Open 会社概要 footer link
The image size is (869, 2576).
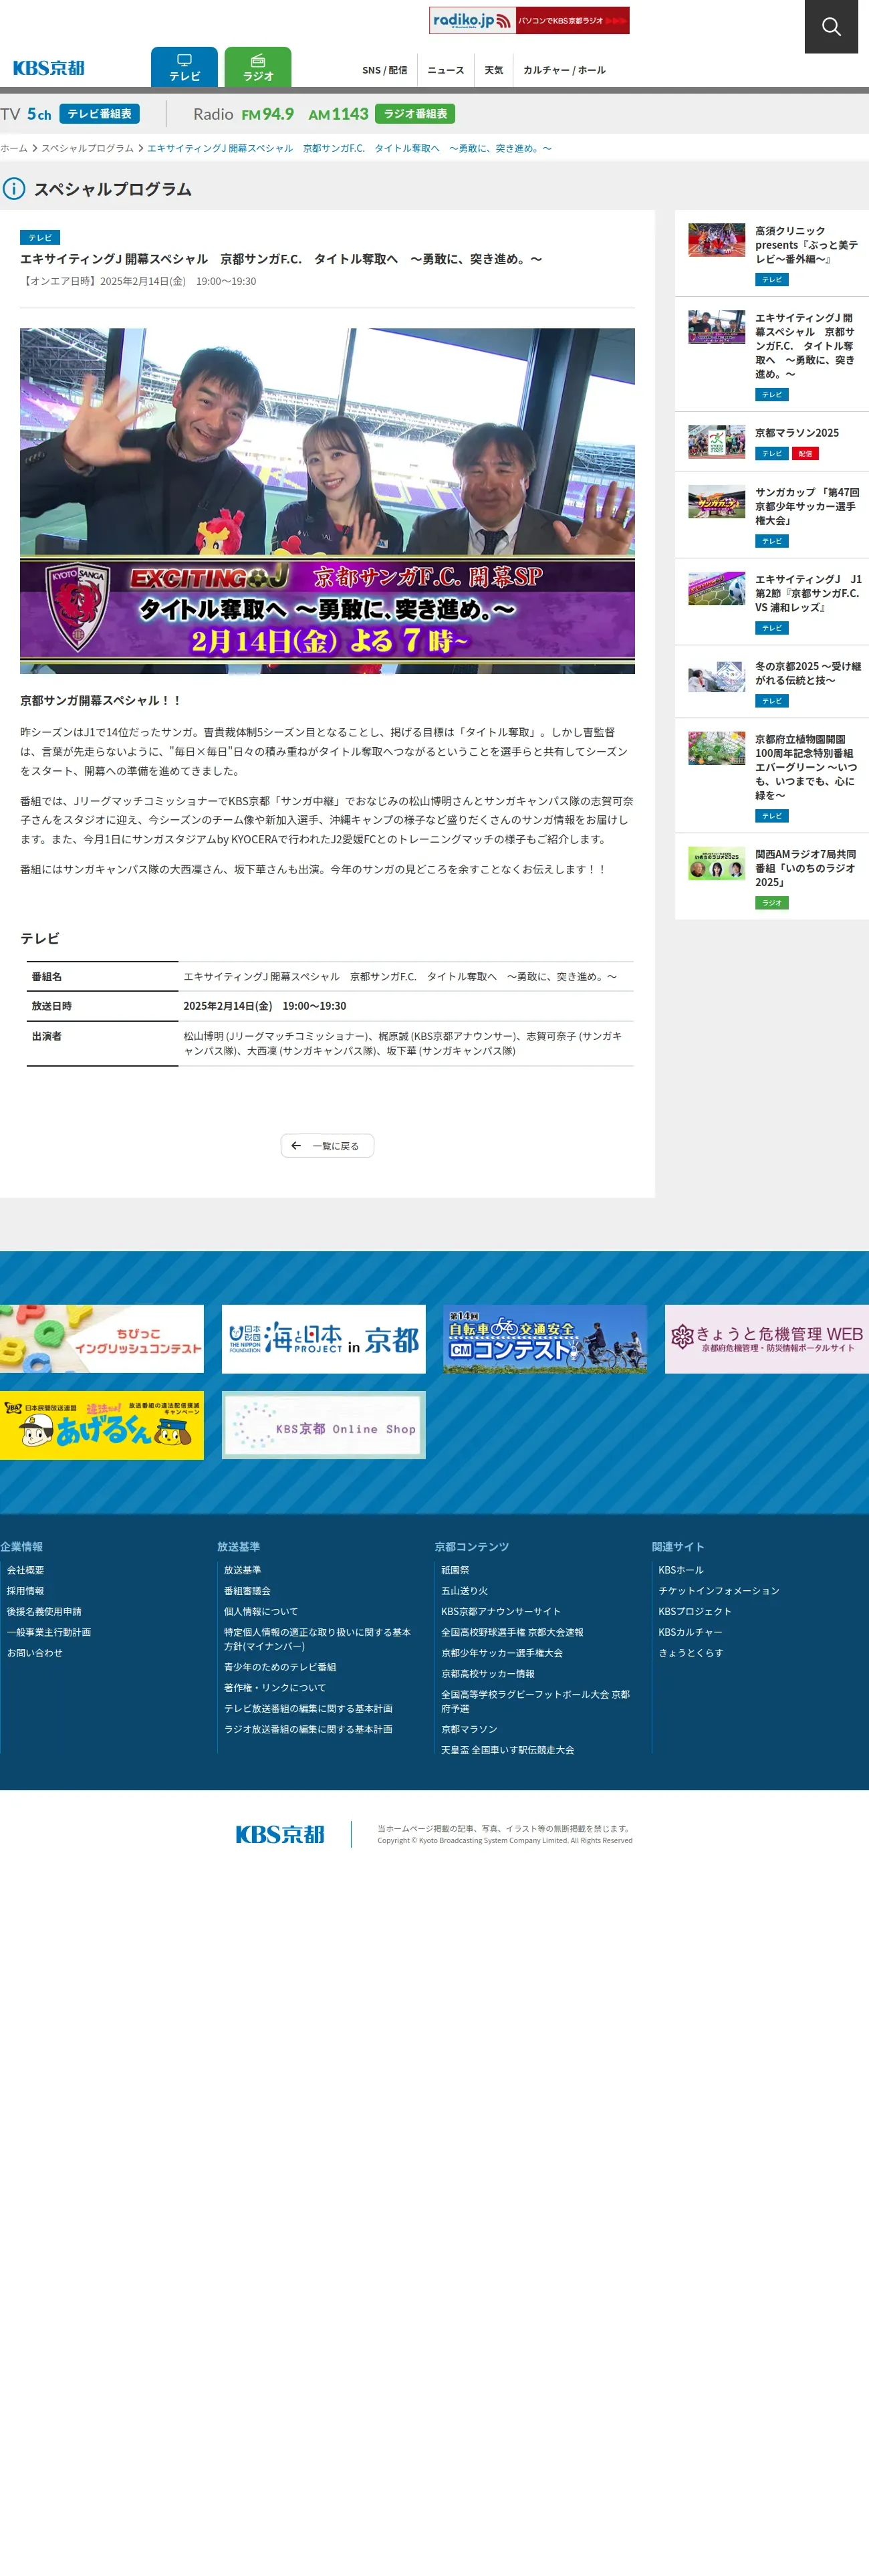pyautogui.click(x=25, y=1570)
